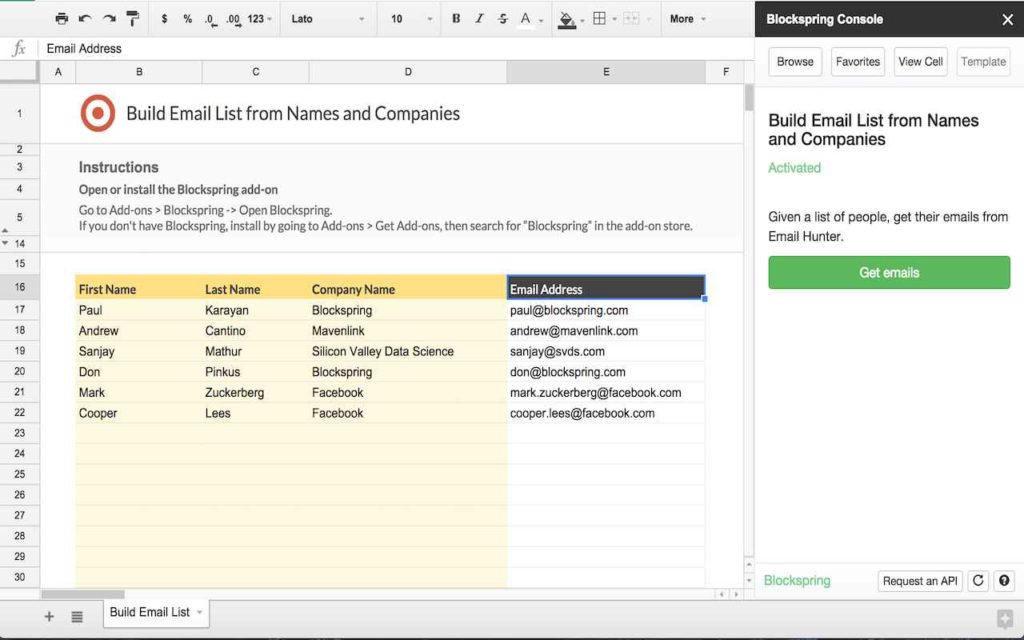Screen dimensions: 1024x640
Task: Change the text color with the A icon
Action: click(x=527, y=19)
